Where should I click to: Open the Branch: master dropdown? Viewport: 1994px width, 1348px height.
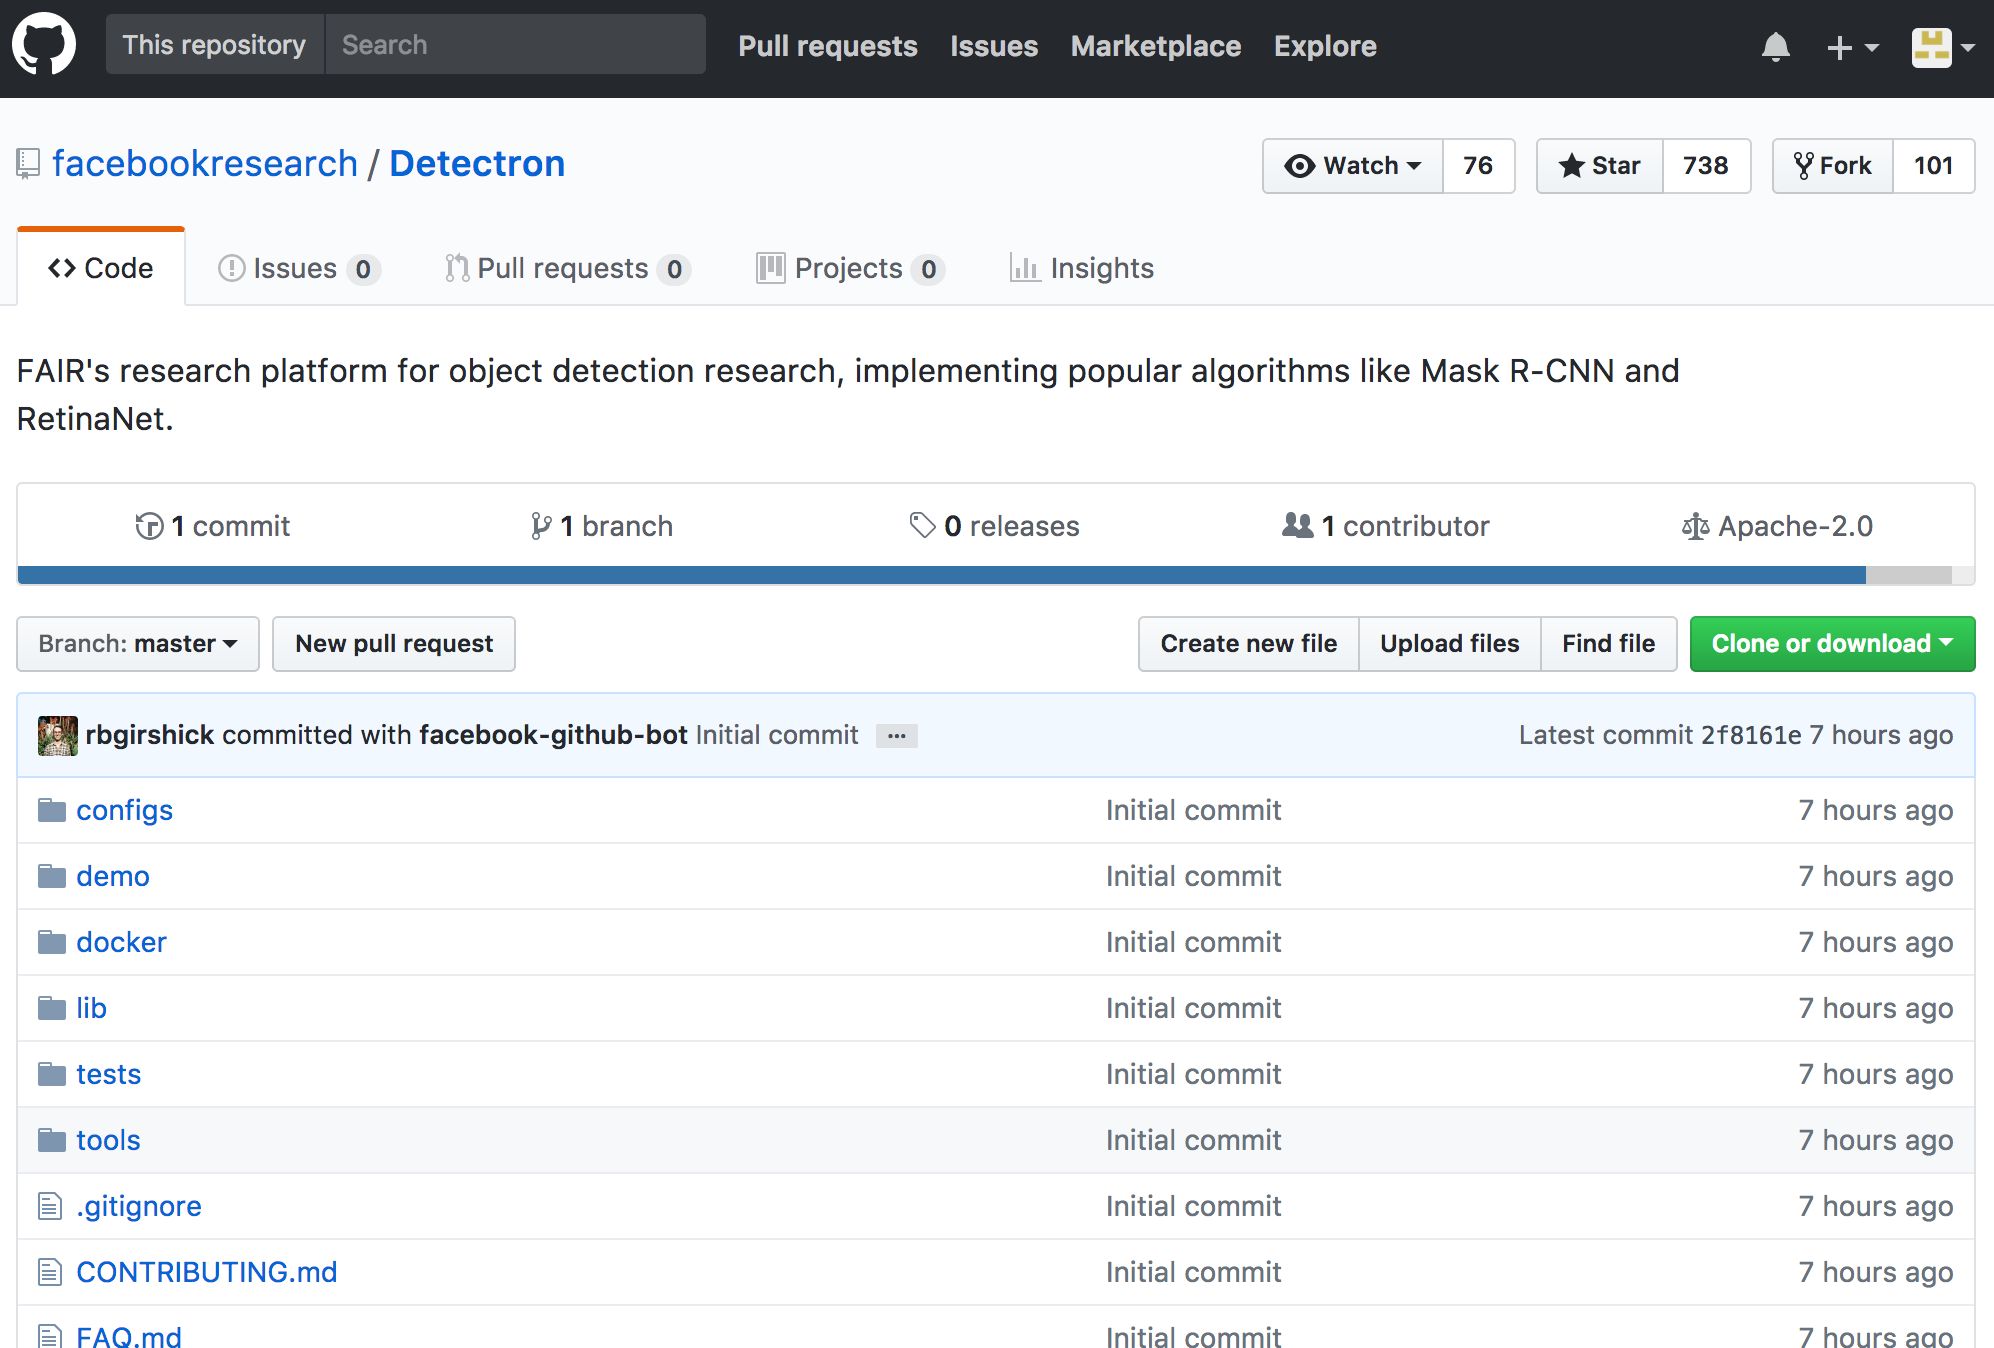(x=138, y=644)
